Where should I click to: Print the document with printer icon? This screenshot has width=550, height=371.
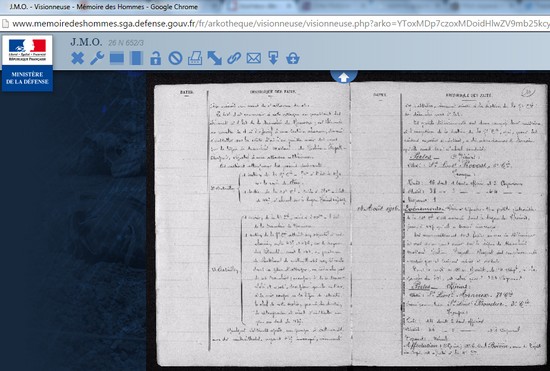pos(195,58)
